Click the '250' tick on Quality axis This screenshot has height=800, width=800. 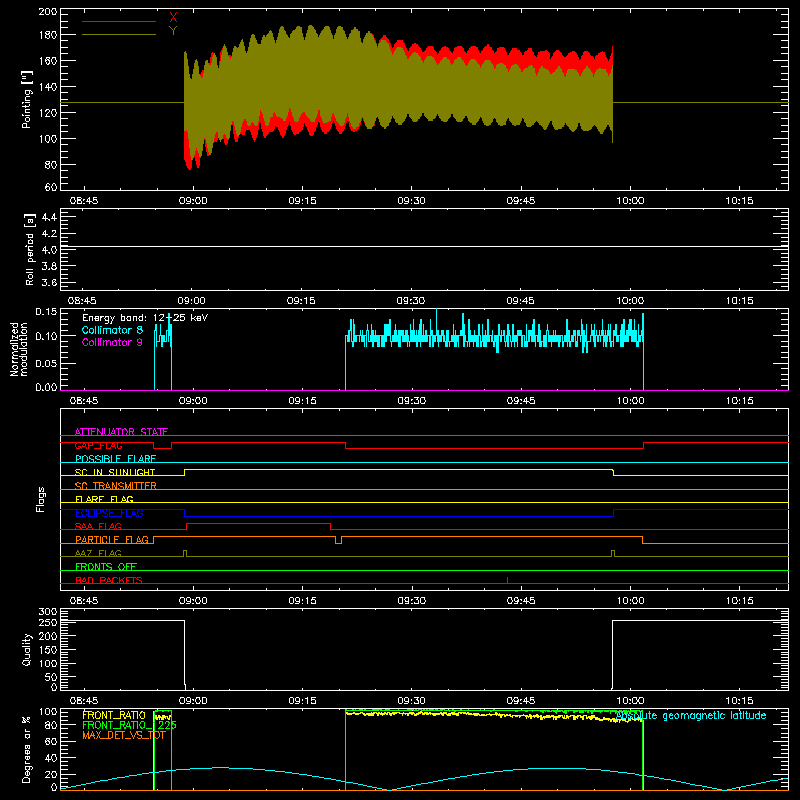tap(48, 623)
